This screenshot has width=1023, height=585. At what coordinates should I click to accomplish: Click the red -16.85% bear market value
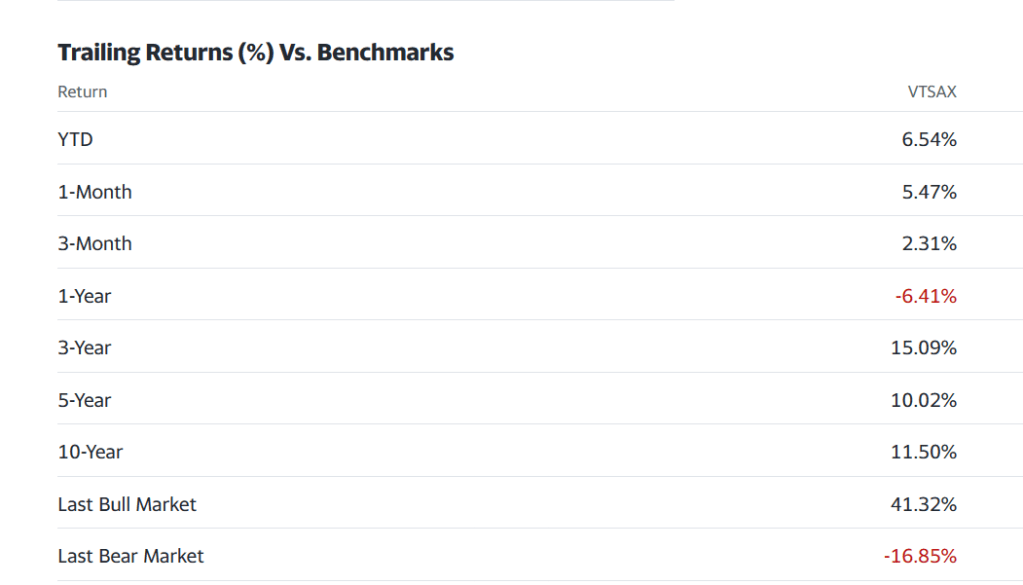click(x=920, y=556)
